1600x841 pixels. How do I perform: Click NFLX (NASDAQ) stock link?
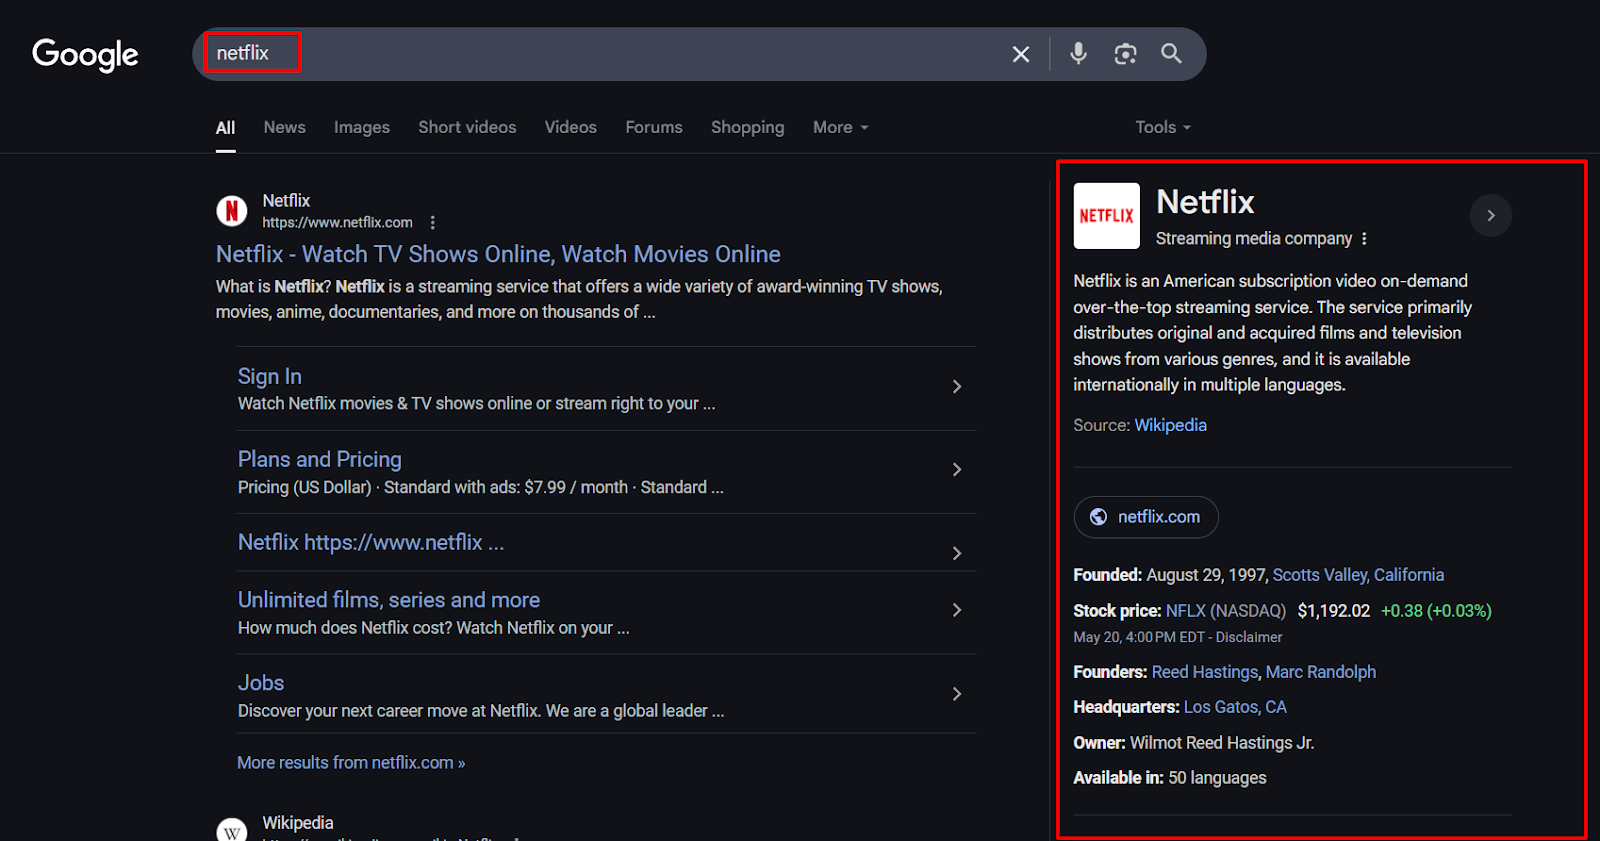click(x=1226, y=611)
